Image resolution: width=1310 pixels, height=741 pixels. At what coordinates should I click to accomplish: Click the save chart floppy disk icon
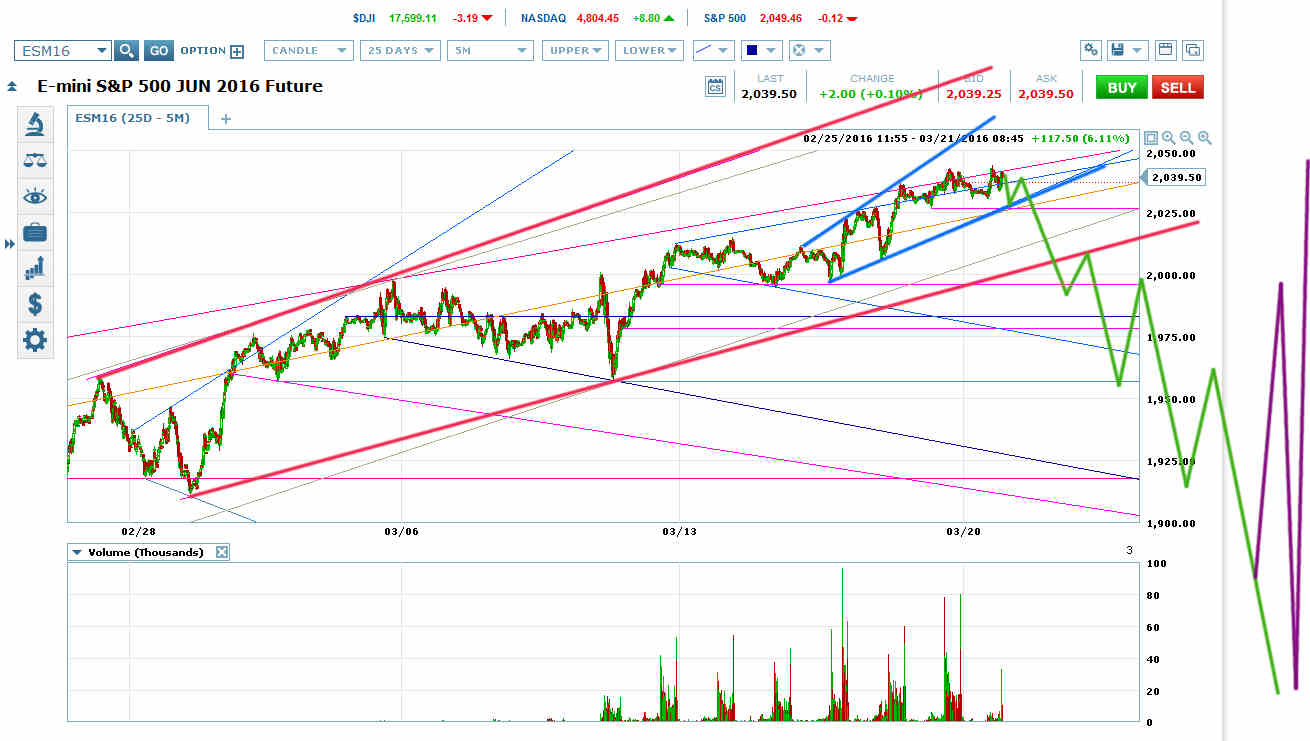[x=1119, y=50]
